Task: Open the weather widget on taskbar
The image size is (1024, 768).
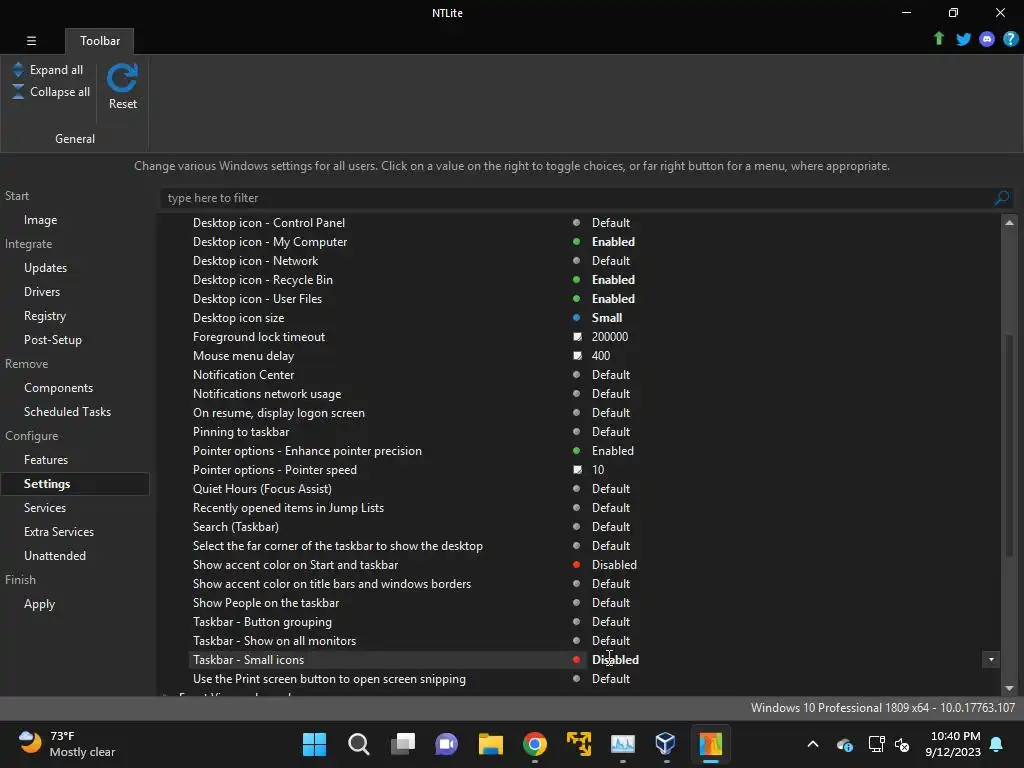Action: [x=66, y=744]
